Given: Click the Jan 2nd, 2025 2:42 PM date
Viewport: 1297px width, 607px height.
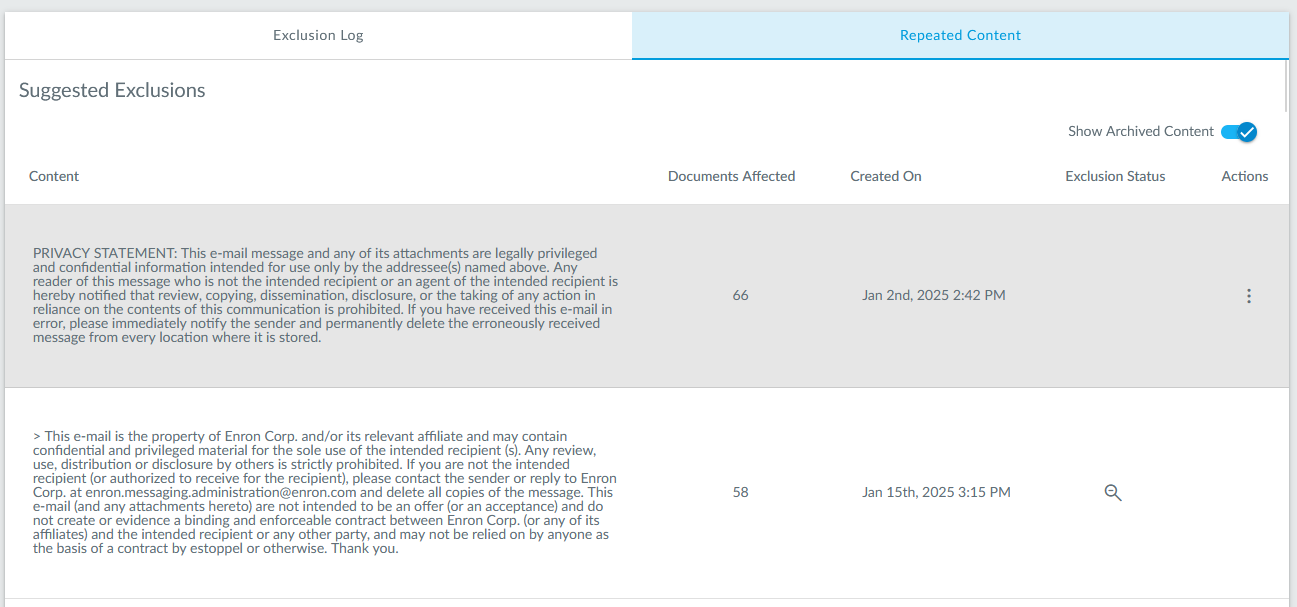Looking at the screenshot, I should click(933, 296).
